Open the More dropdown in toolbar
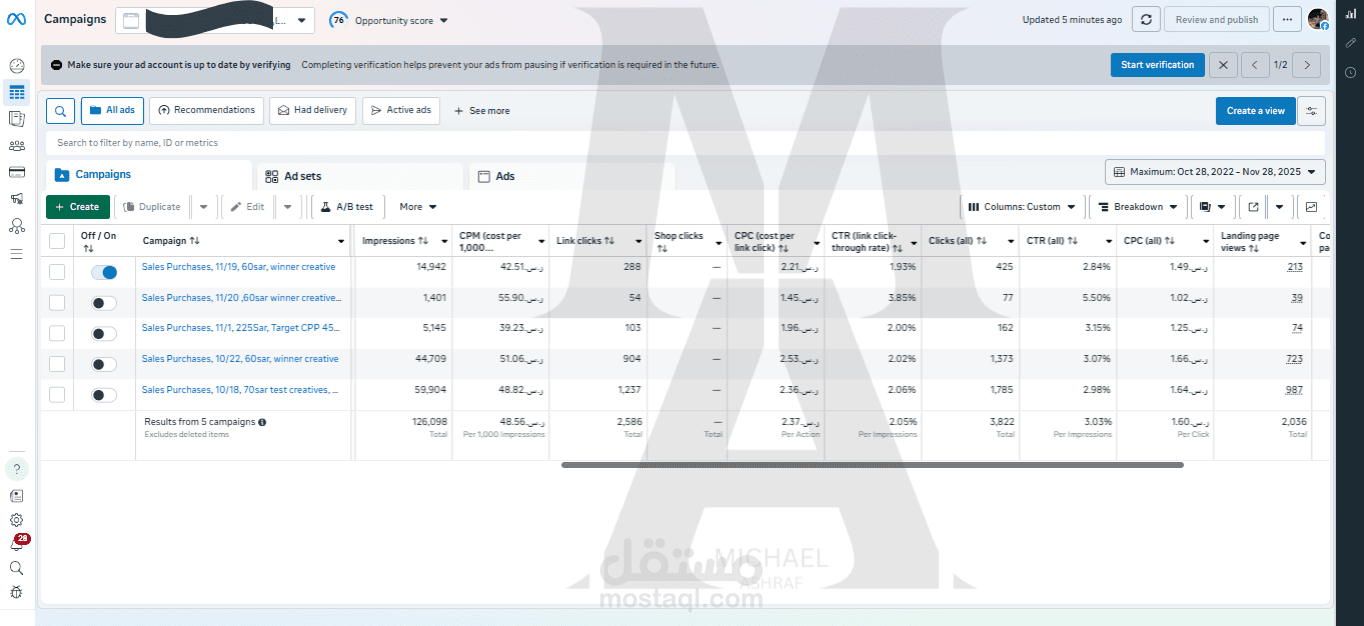The width and height of the screenshot is (1364, 626). (418, 207)
